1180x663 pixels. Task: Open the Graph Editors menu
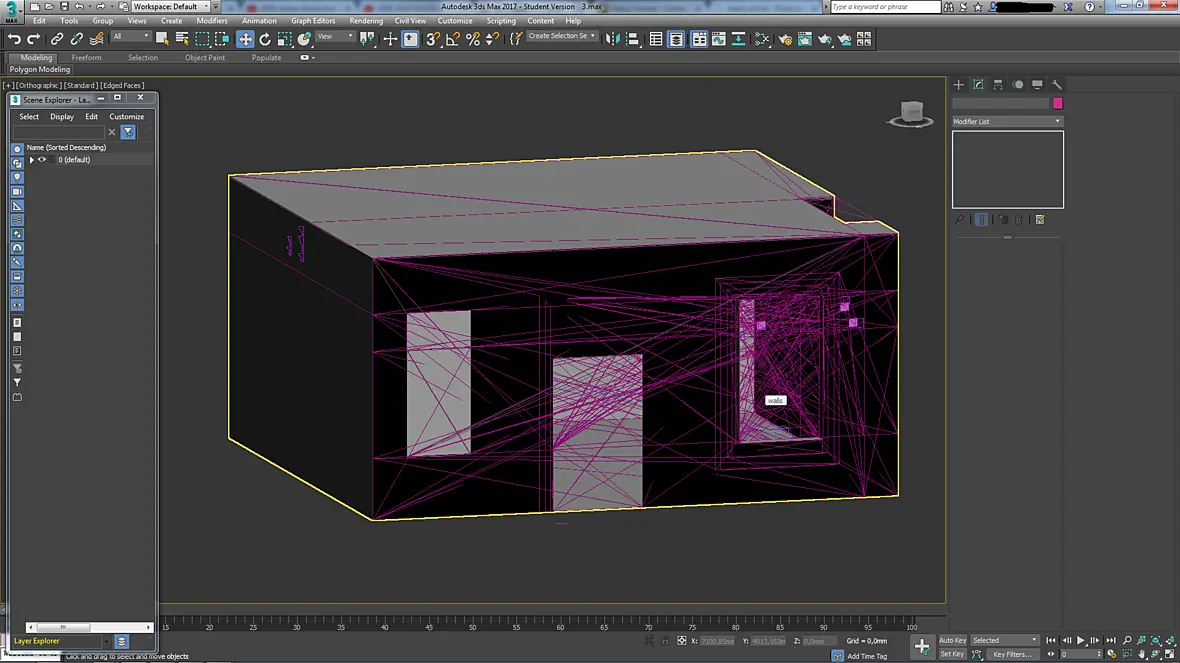pos(312,21)
